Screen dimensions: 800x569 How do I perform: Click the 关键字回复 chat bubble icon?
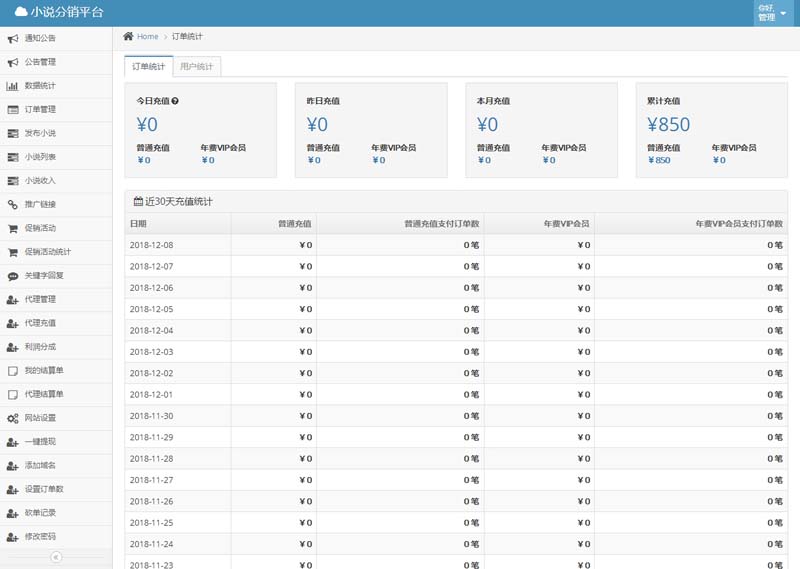tap(13, 276)
